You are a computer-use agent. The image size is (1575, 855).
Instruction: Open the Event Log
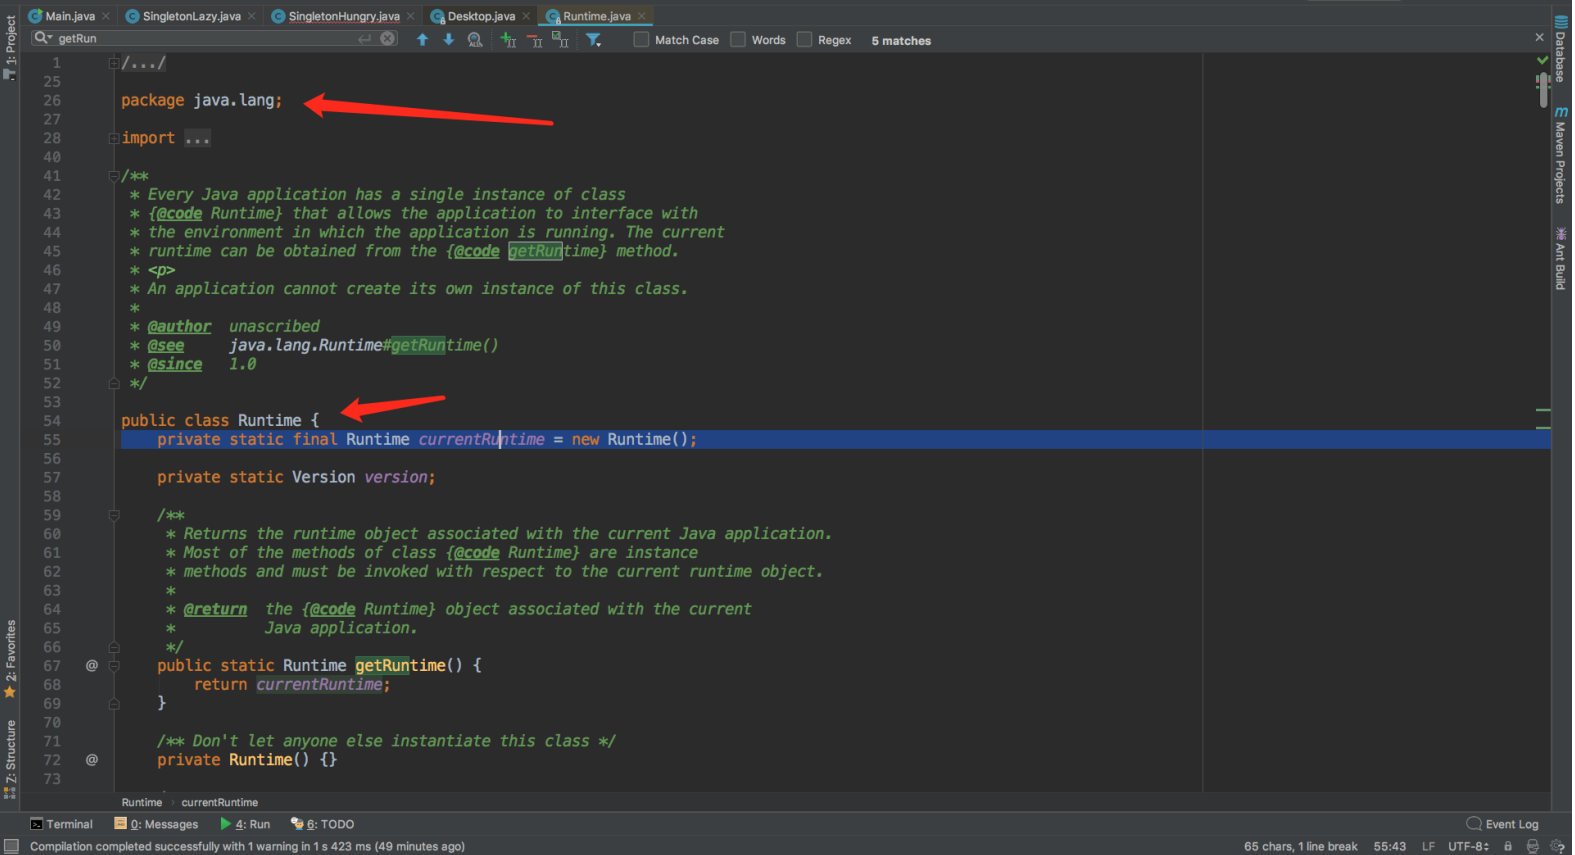(x=1502, y=824)
